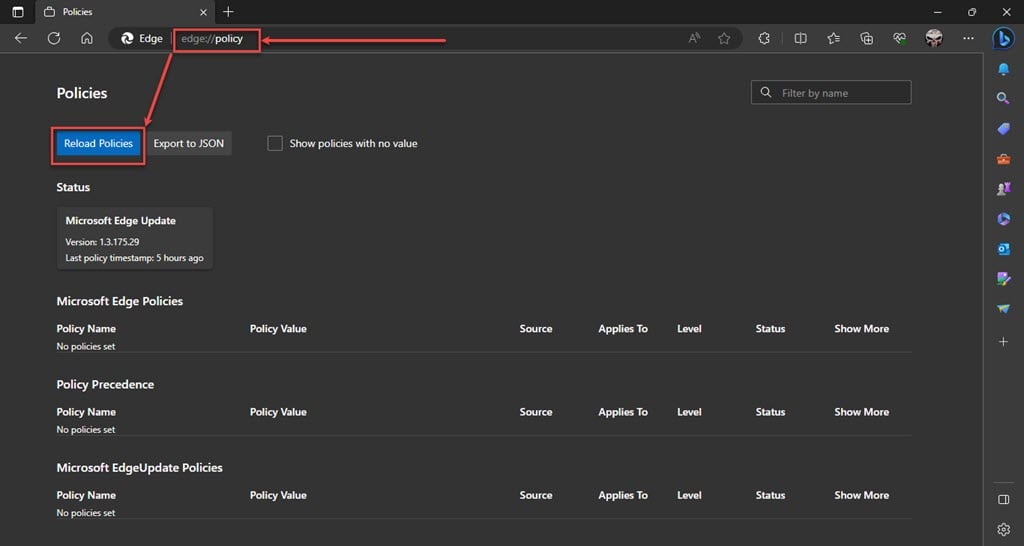Click Policy Name header under Microsoft Edge Policies
Screen dimensions: 1024x546
86,329
